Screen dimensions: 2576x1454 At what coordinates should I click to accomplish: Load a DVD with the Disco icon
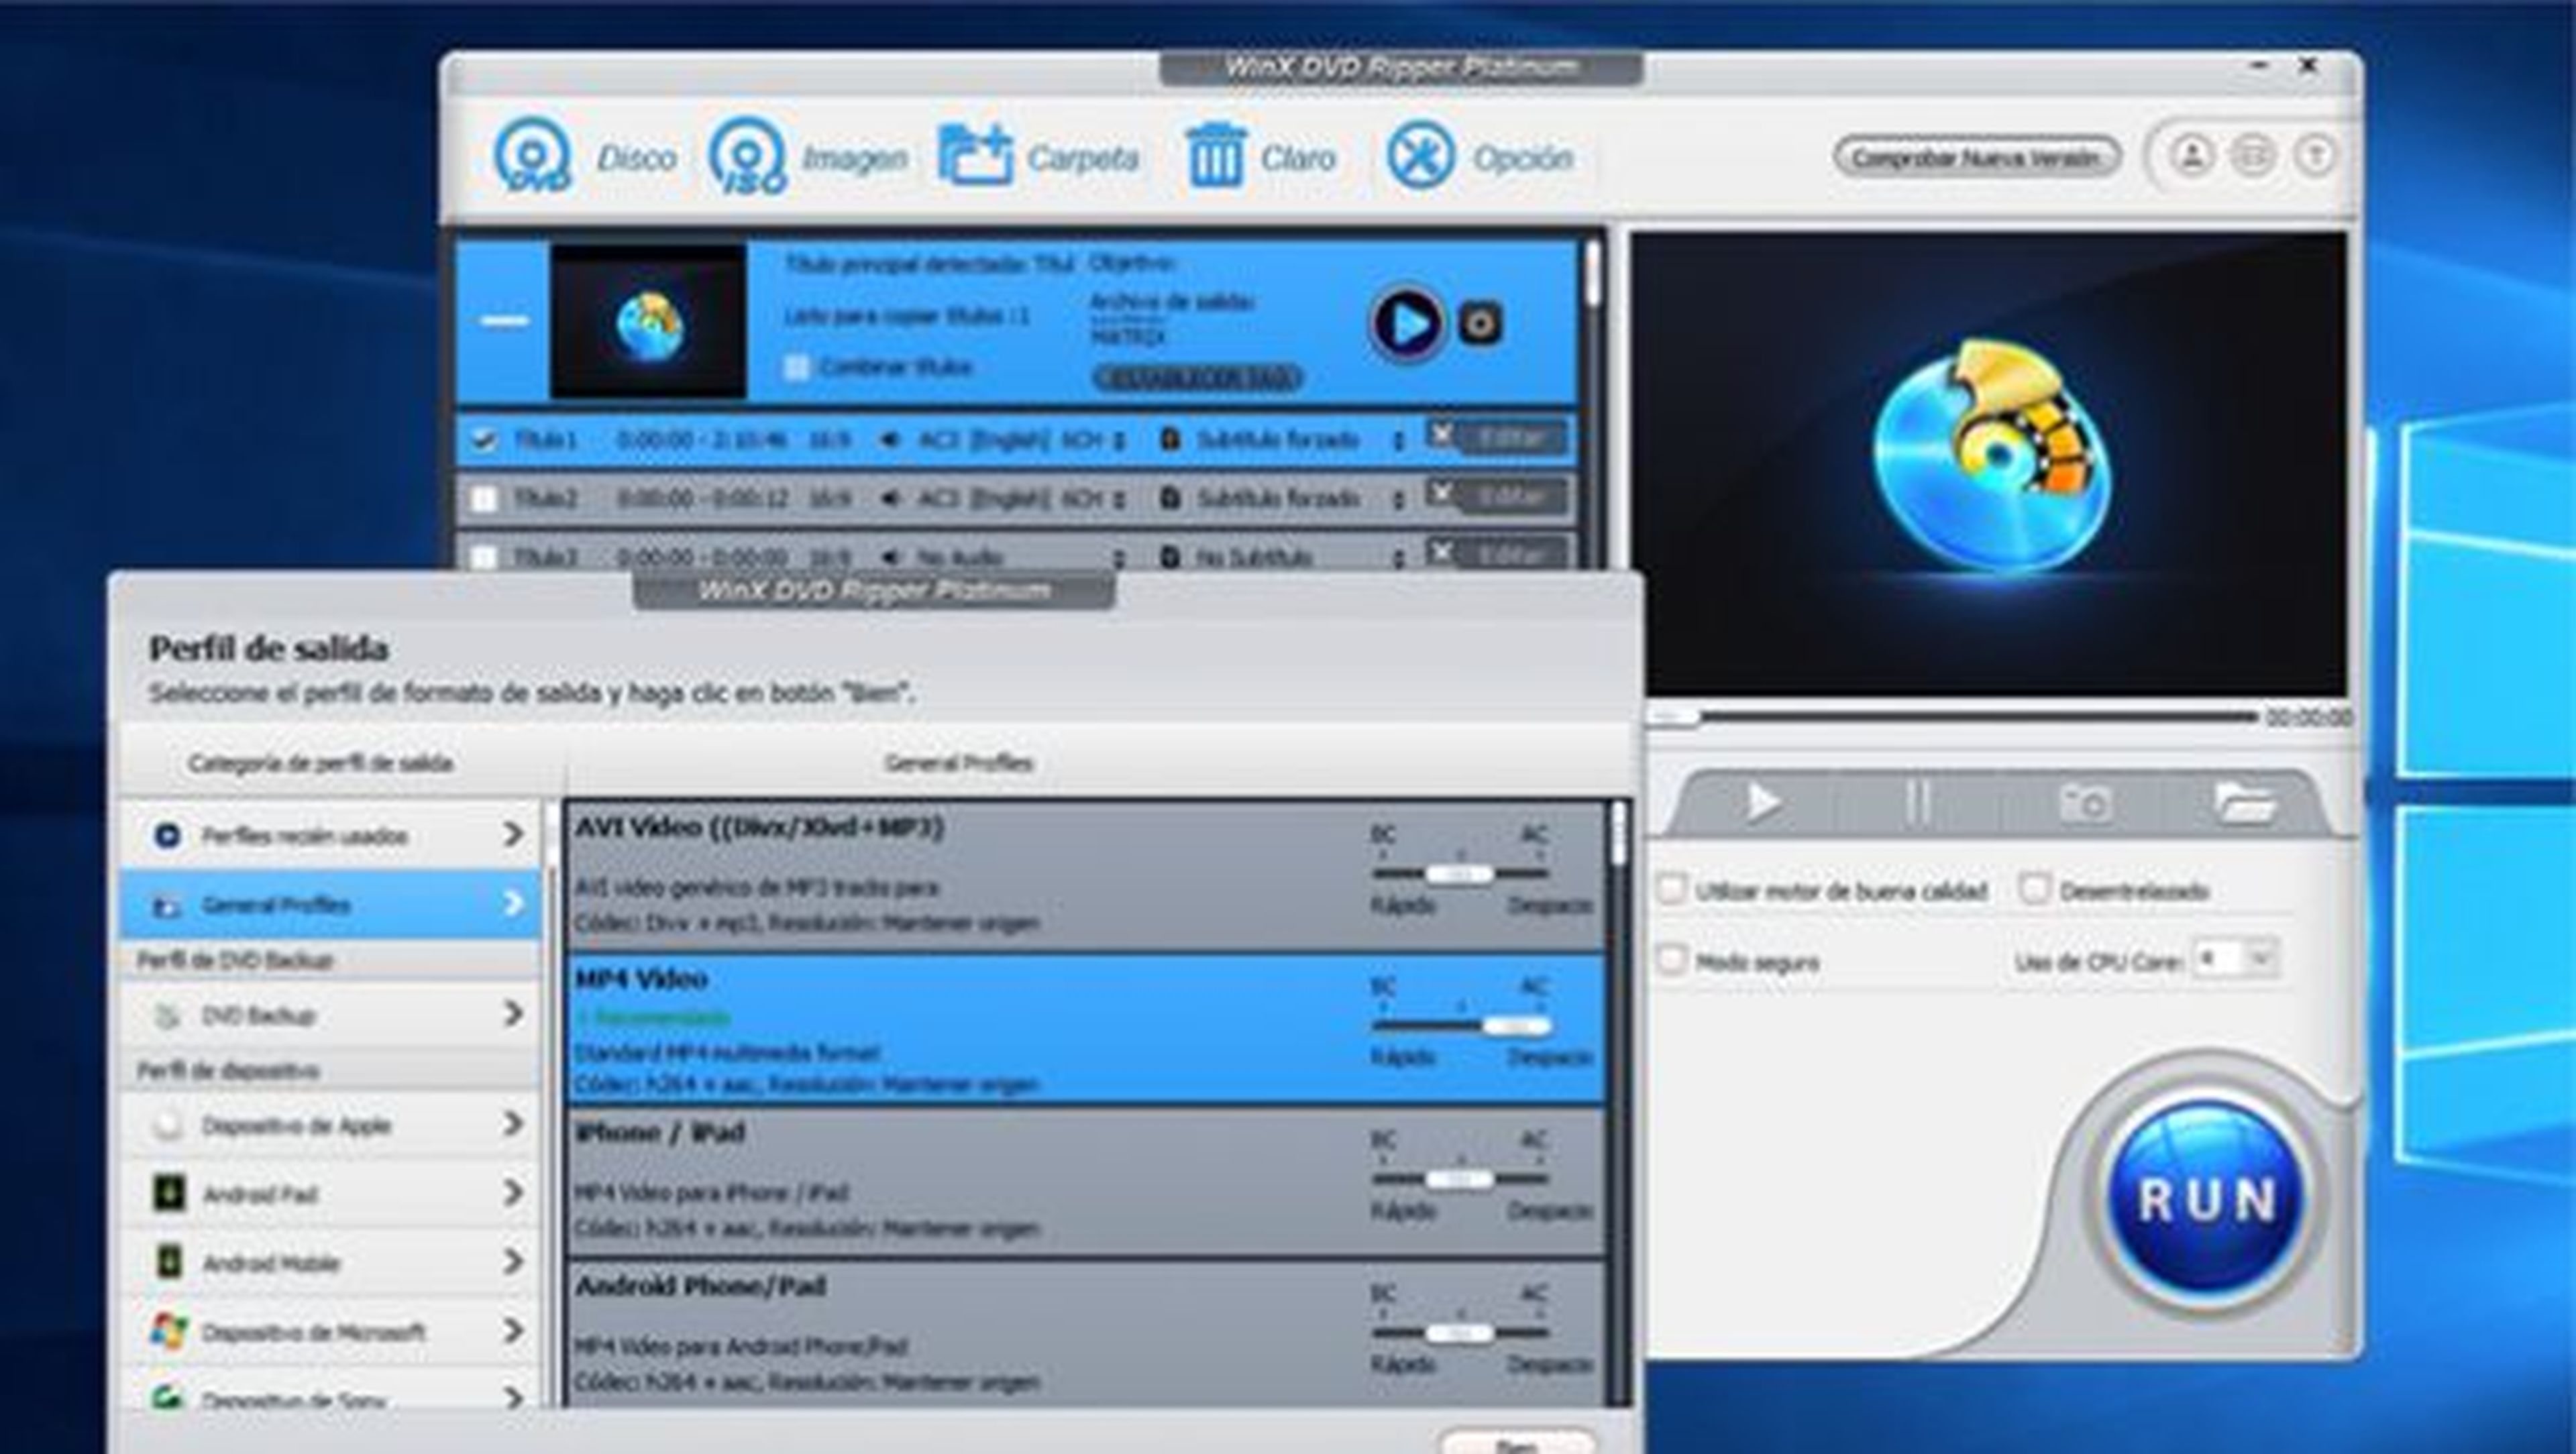(x=533, y=156)
